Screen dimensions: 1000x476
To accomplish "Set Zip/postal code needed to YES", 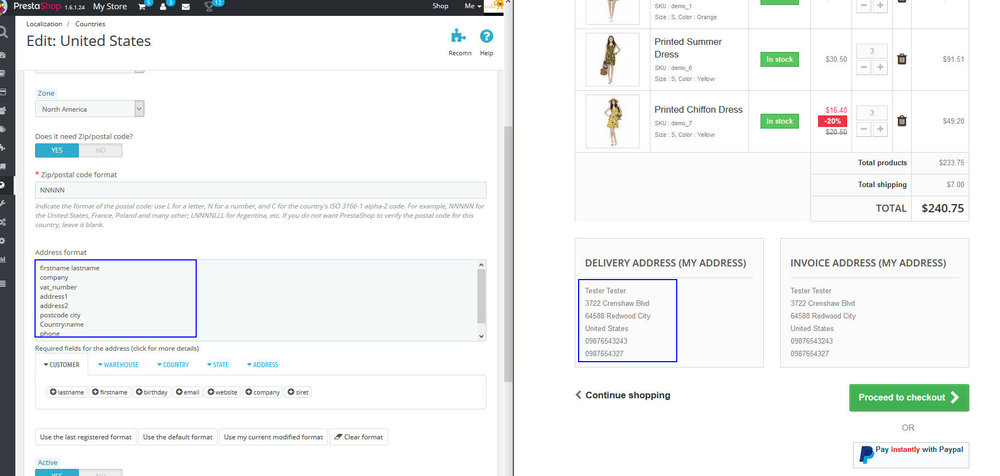I will coord(57,151).
